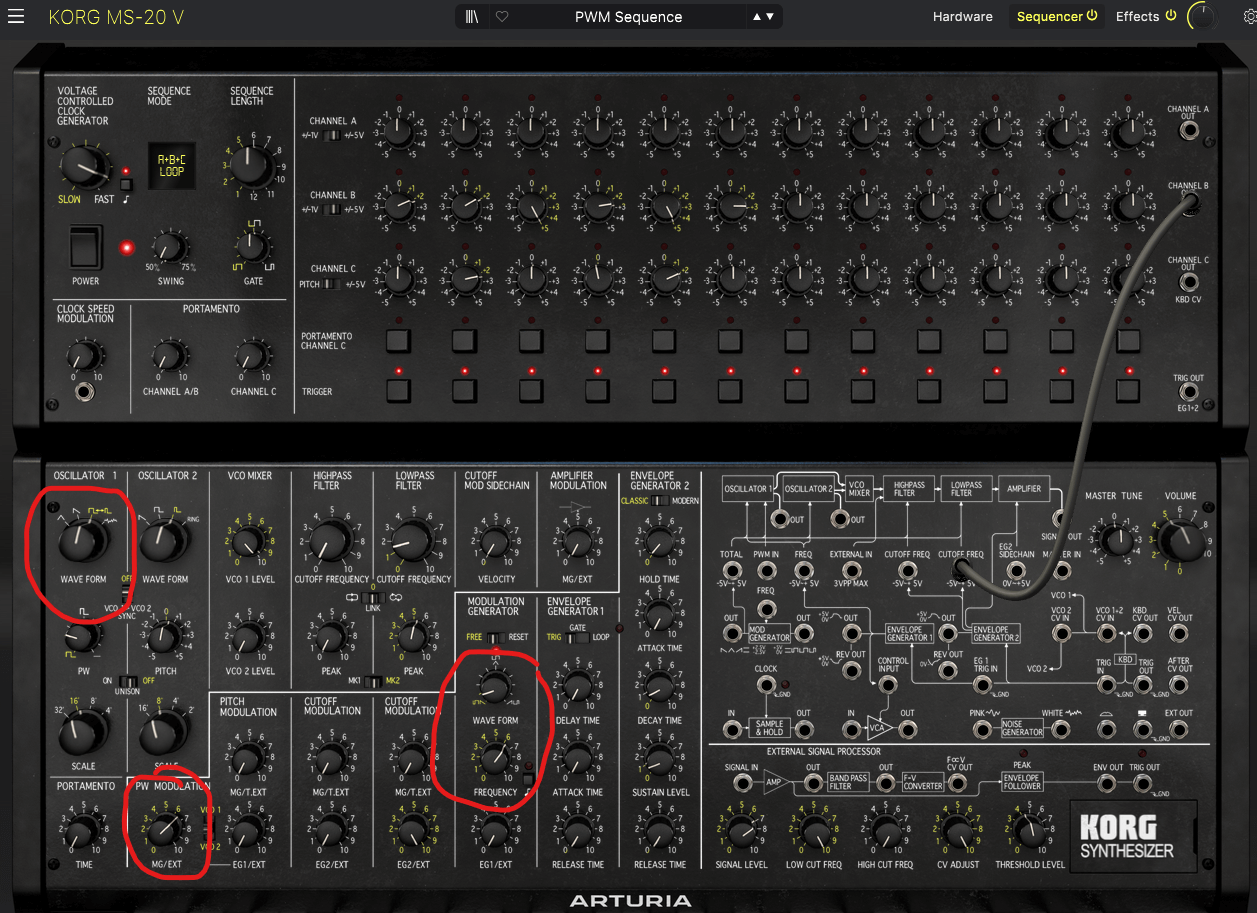Open the PWM Sequence preset name menu

[628, 17]
